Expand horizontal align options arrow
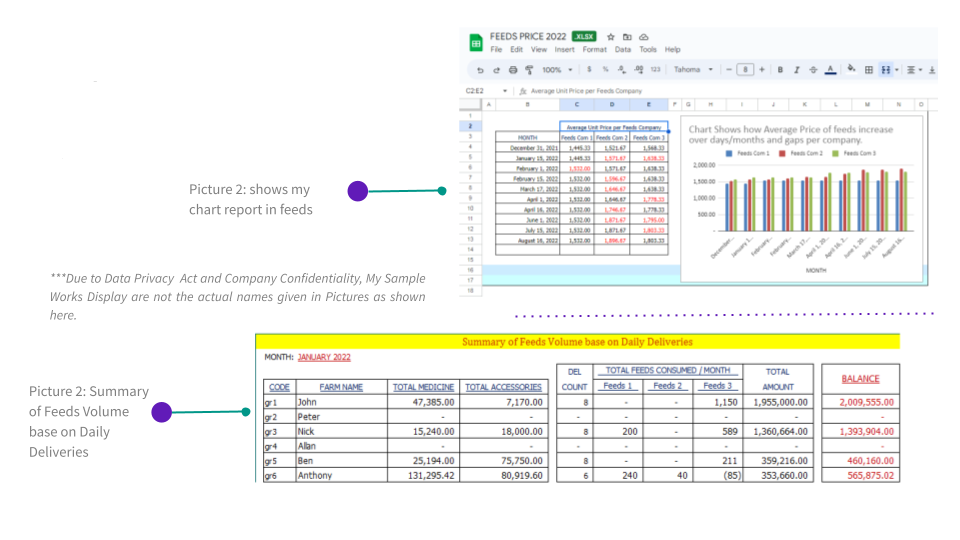Viewport: 960px width, 540px height. click(x=920, y=70)
